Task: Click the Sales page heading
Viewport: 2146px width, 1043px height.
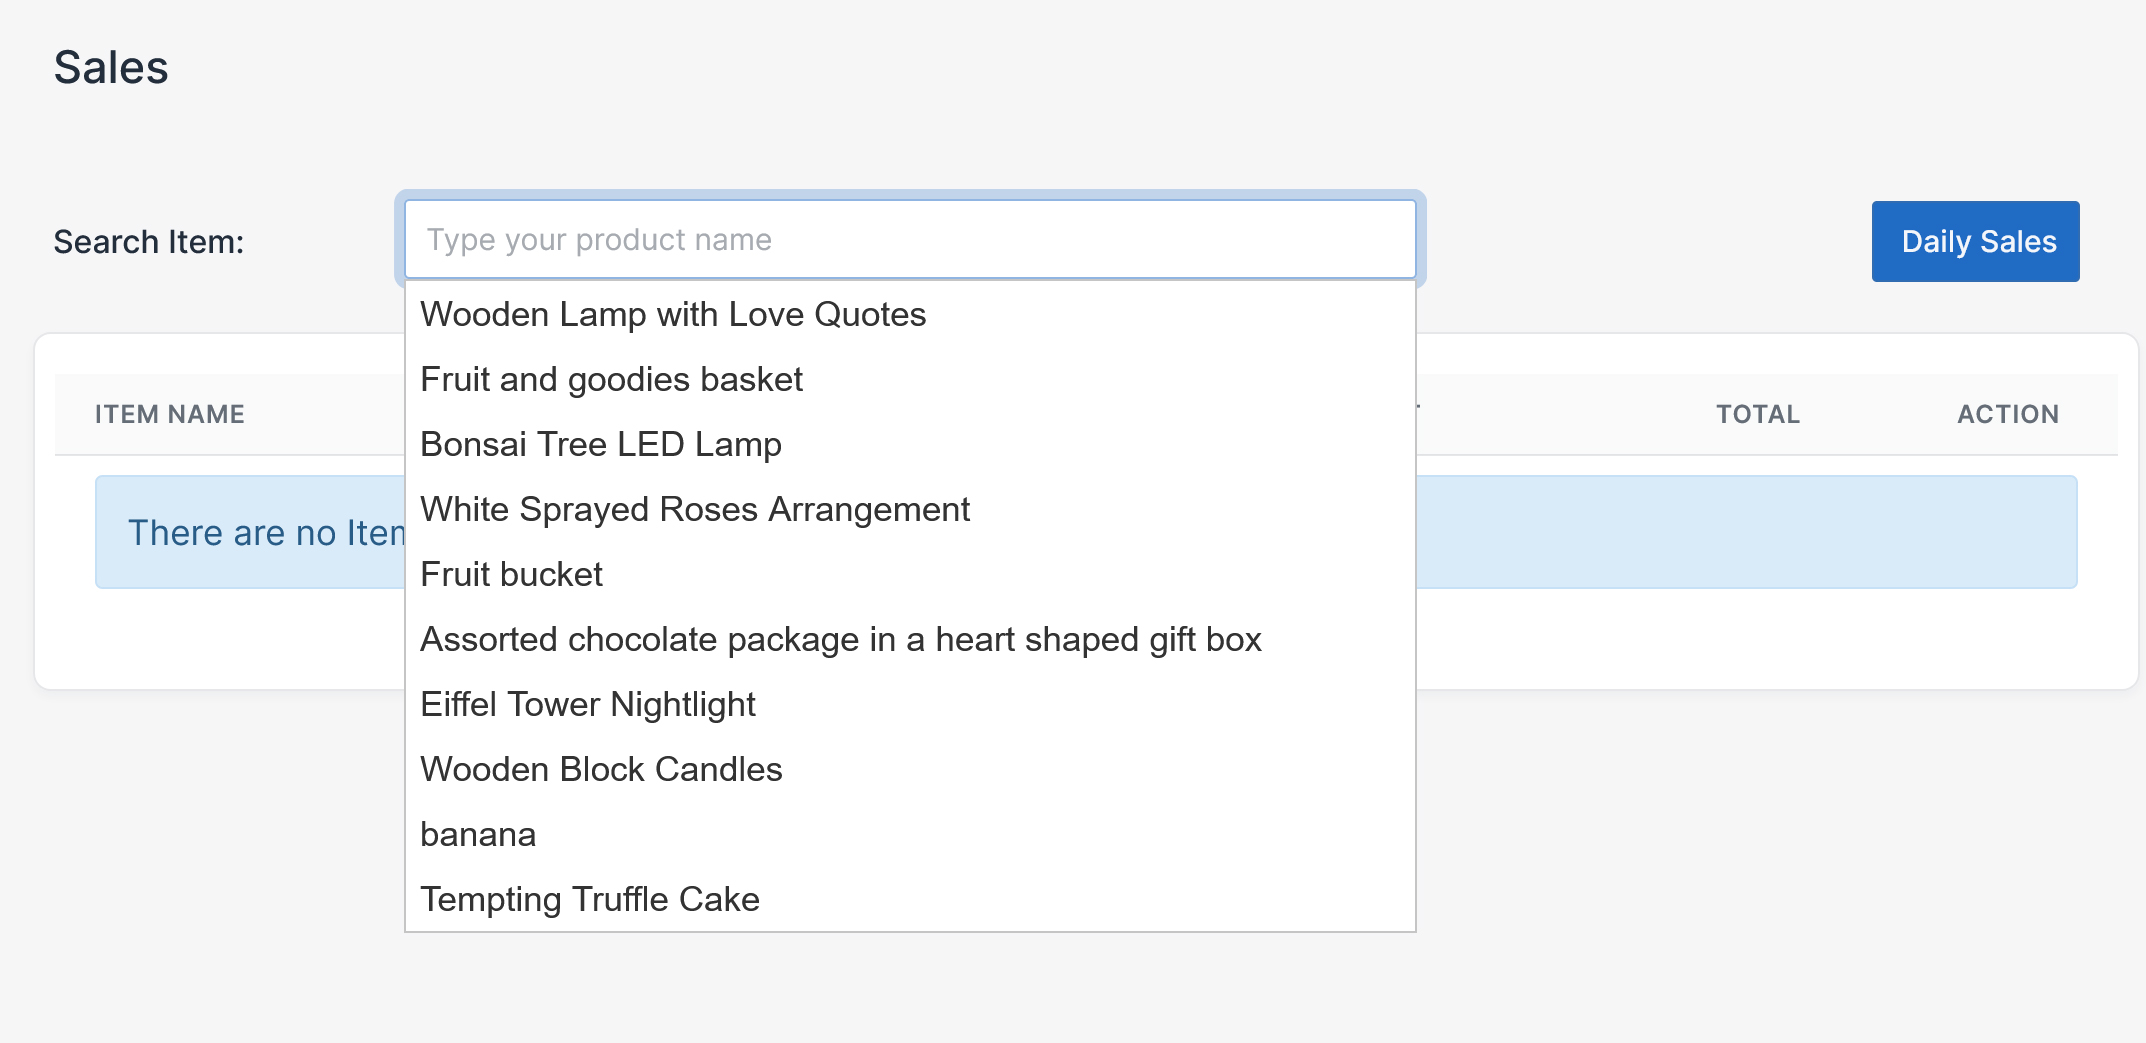Action: coord(111,68)
